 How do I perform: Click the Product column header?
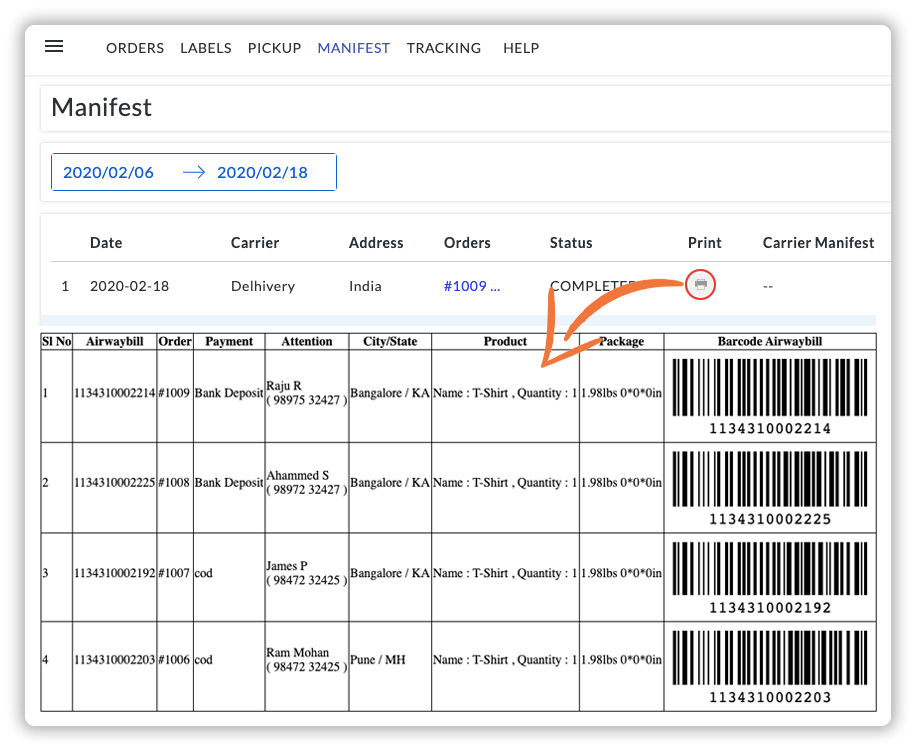pyautogui.click(x=505, y=341)
